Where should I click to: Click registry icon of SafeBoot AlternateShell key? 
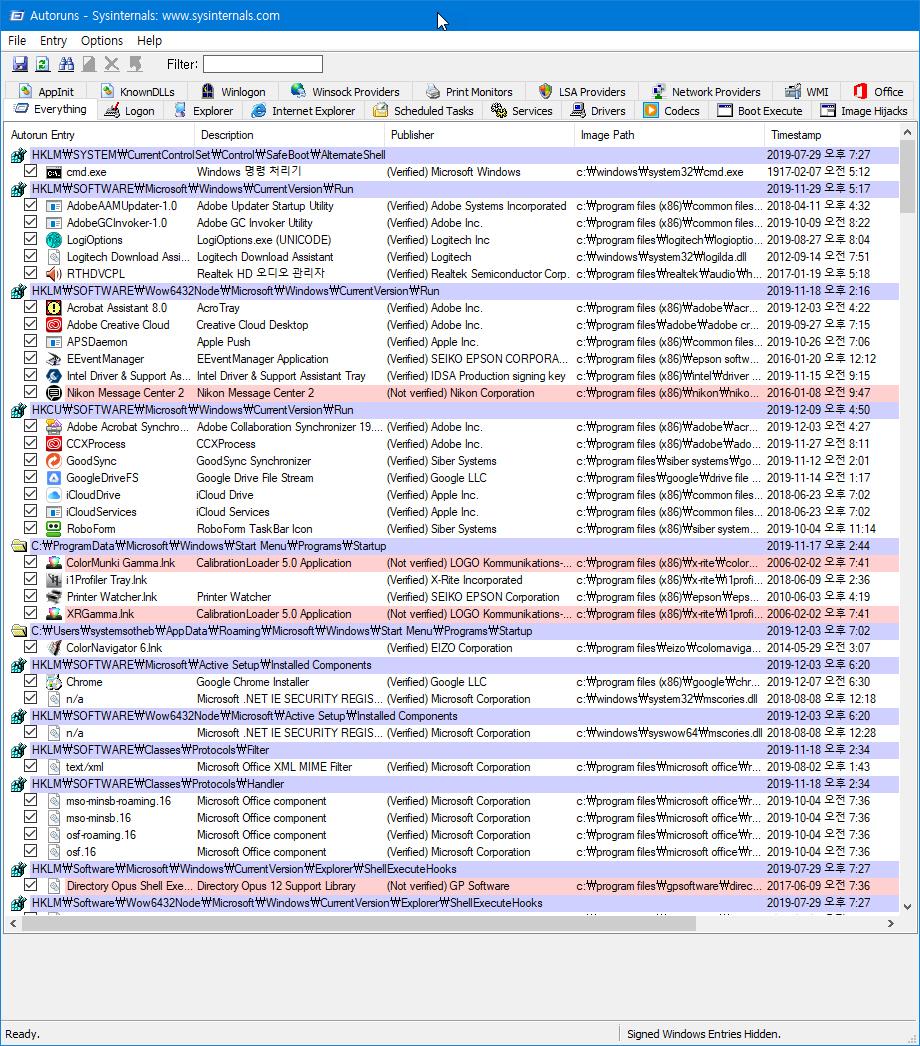point(19,155)
